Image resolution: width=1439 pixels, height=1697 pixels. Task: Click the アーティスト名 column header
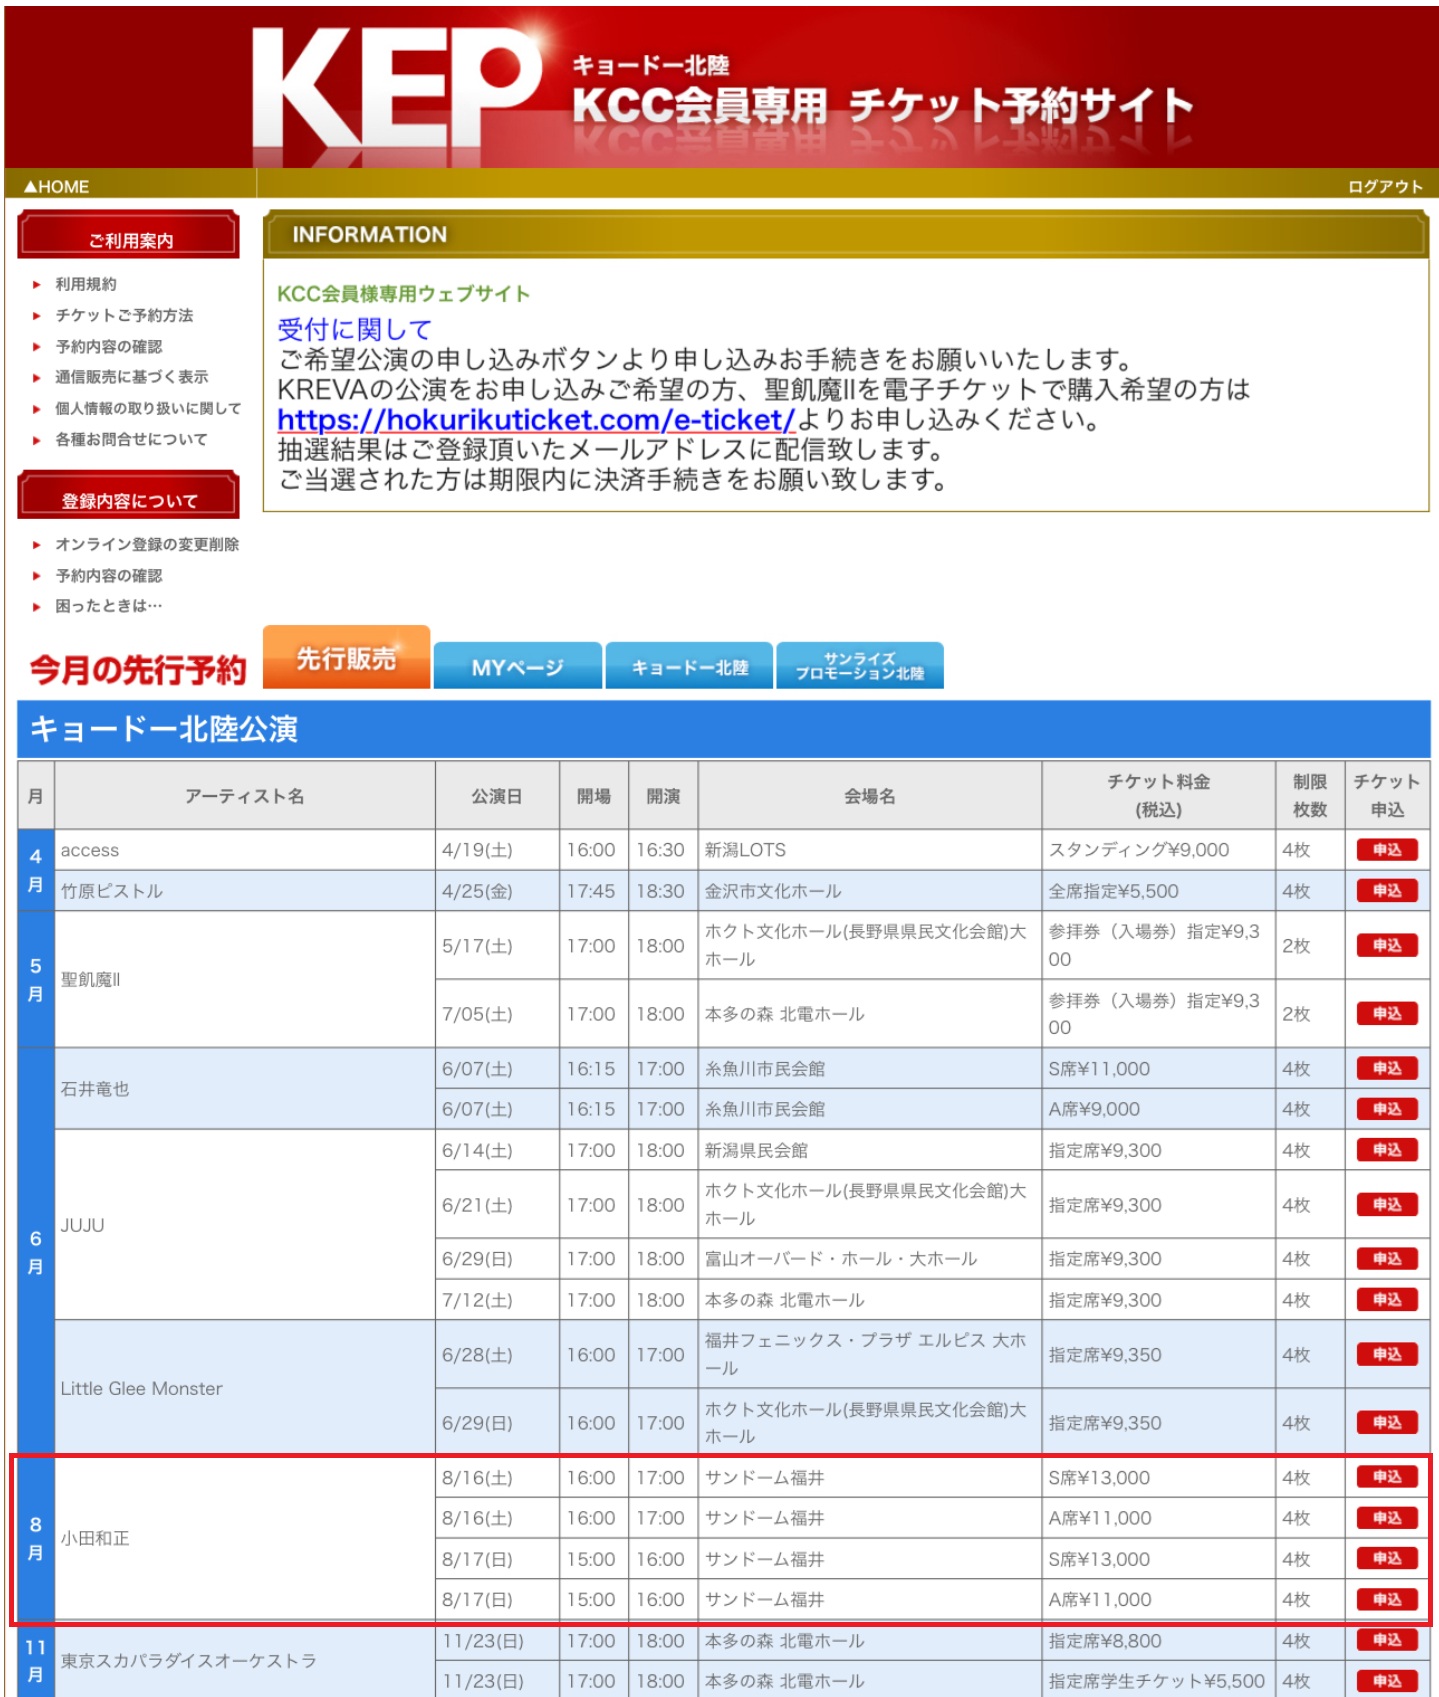tap(245, 796)
